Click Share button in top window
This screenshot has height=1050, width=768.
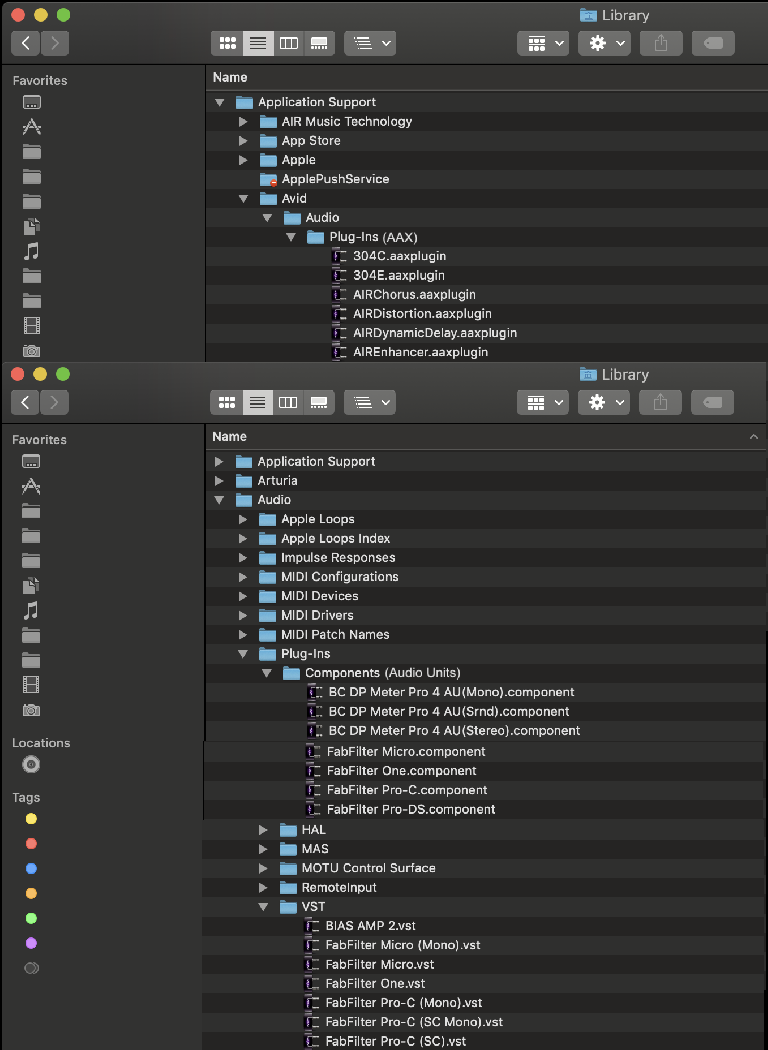(x=661, y=44)
